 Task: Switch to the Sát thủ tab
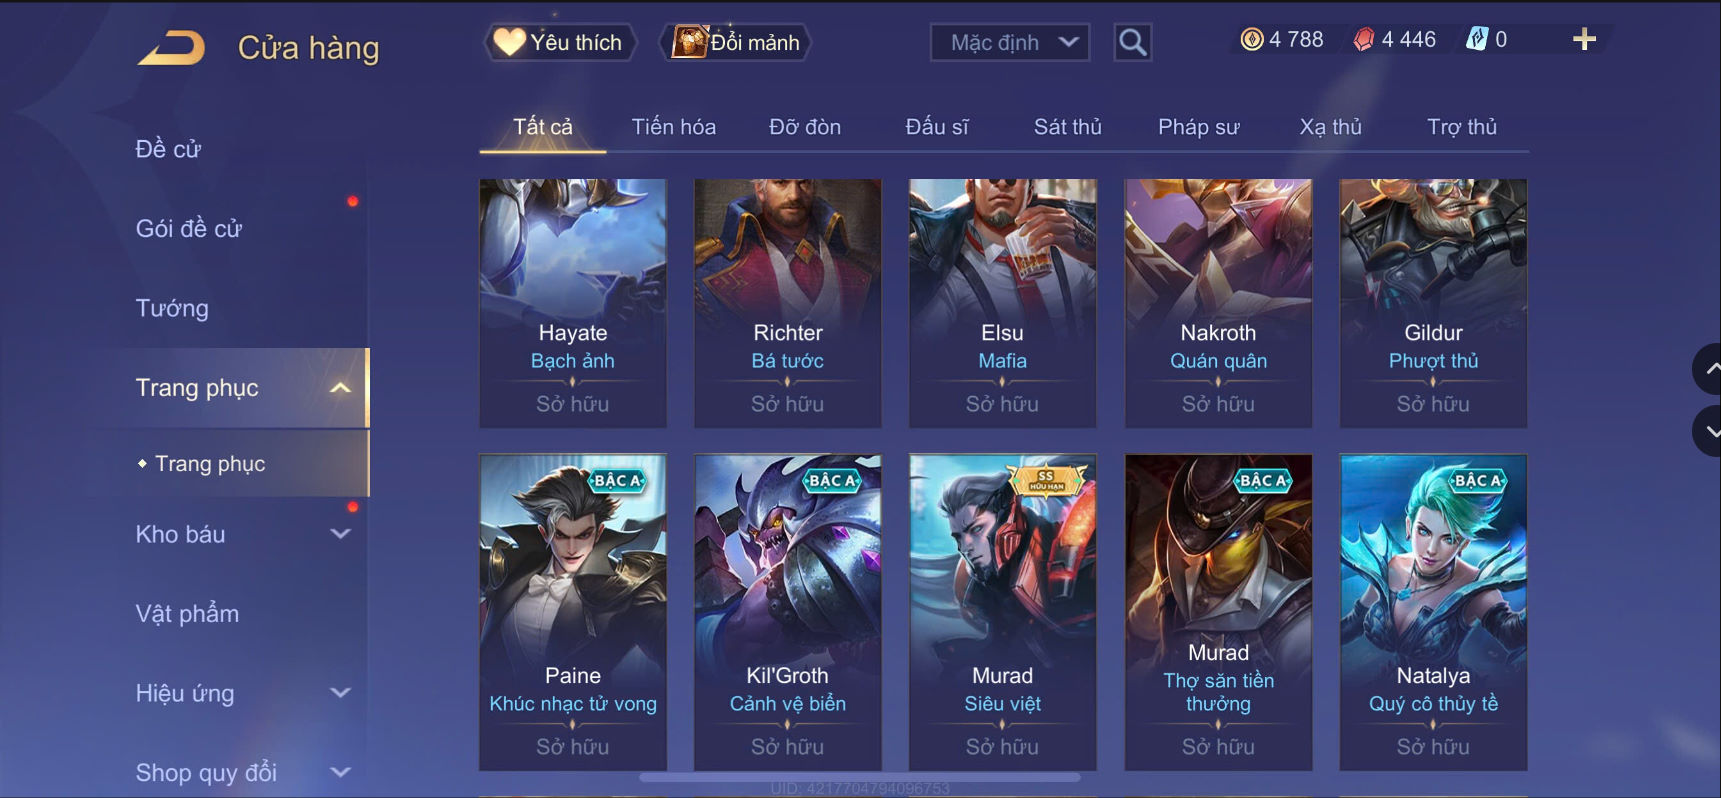[1067, 127]
